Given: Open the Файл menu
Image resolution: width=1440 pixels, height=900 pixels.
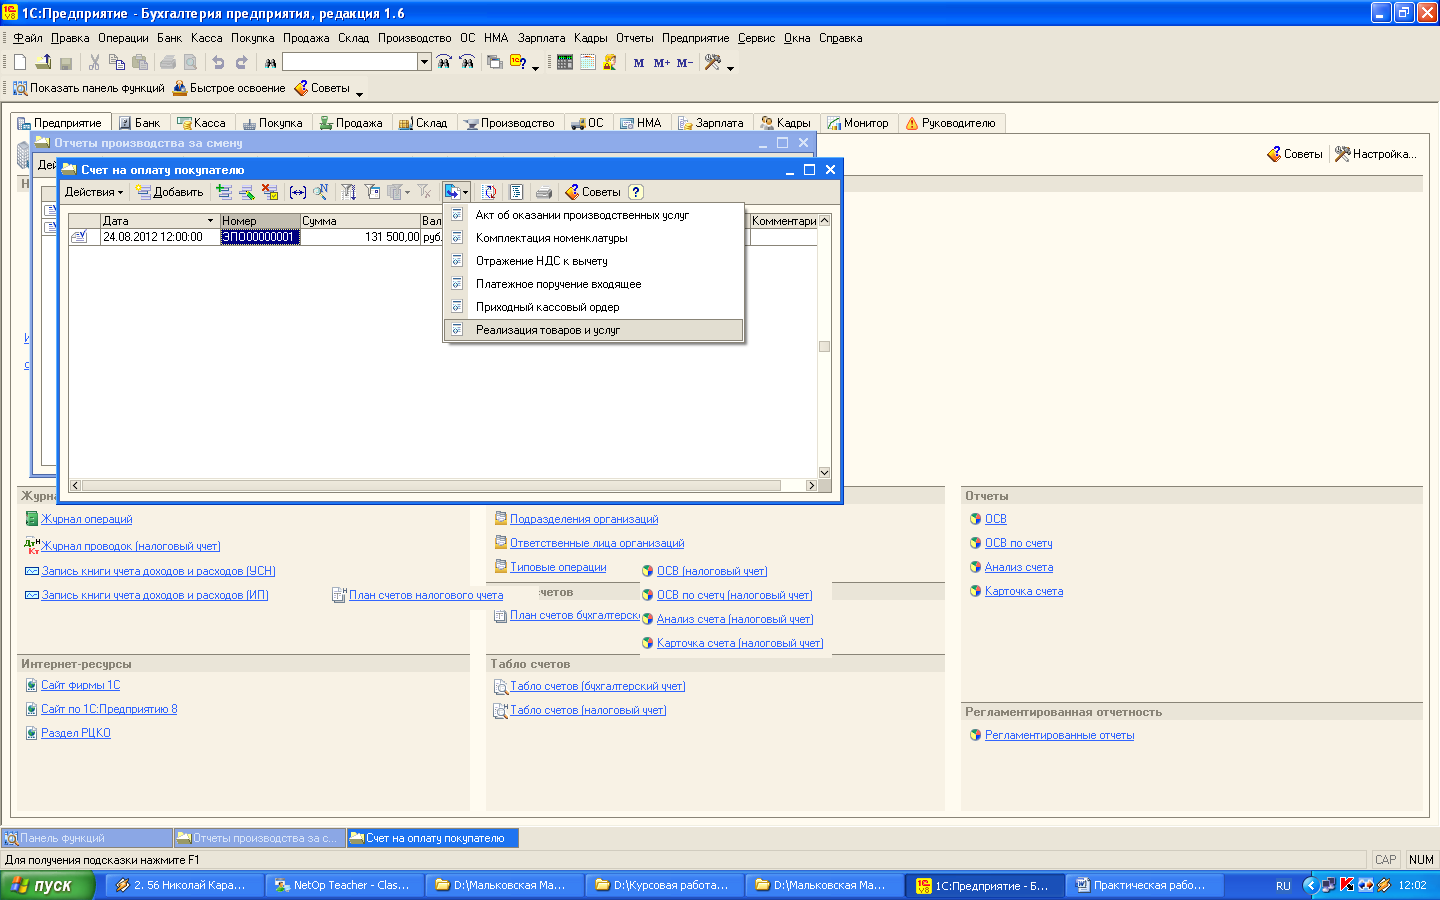Looking at the screenshot, I should tap(28, 38).
